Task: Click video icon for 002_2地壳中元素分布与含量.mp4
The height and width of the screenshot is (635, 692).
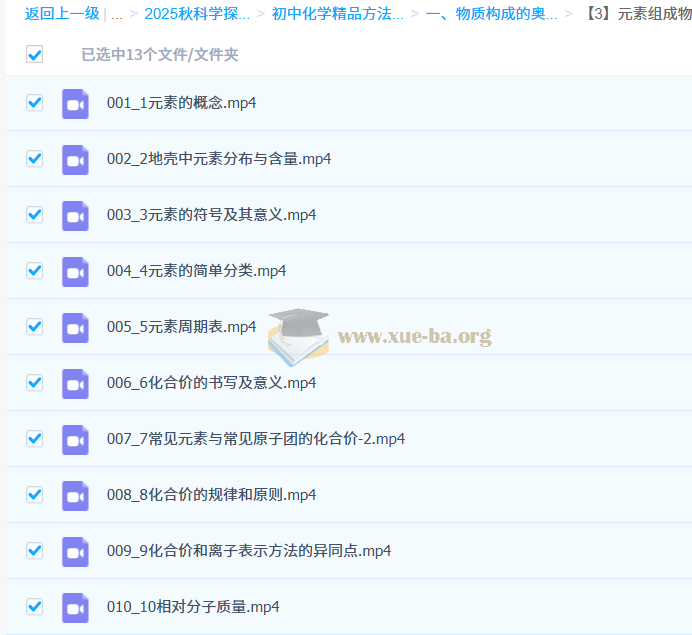Action: (75, 159)
